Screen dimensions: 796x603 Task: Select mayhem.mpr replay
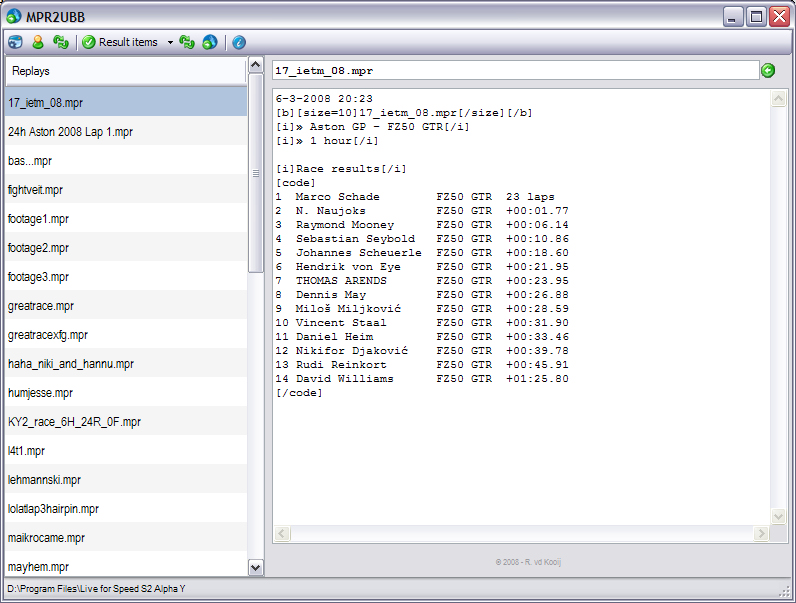(126, 564)
